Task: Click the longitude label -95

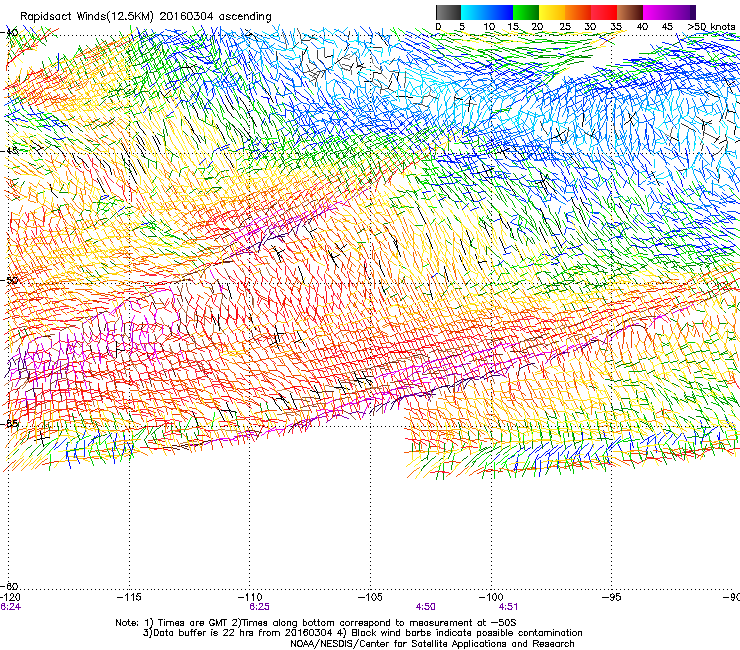Action: (612, 597)
